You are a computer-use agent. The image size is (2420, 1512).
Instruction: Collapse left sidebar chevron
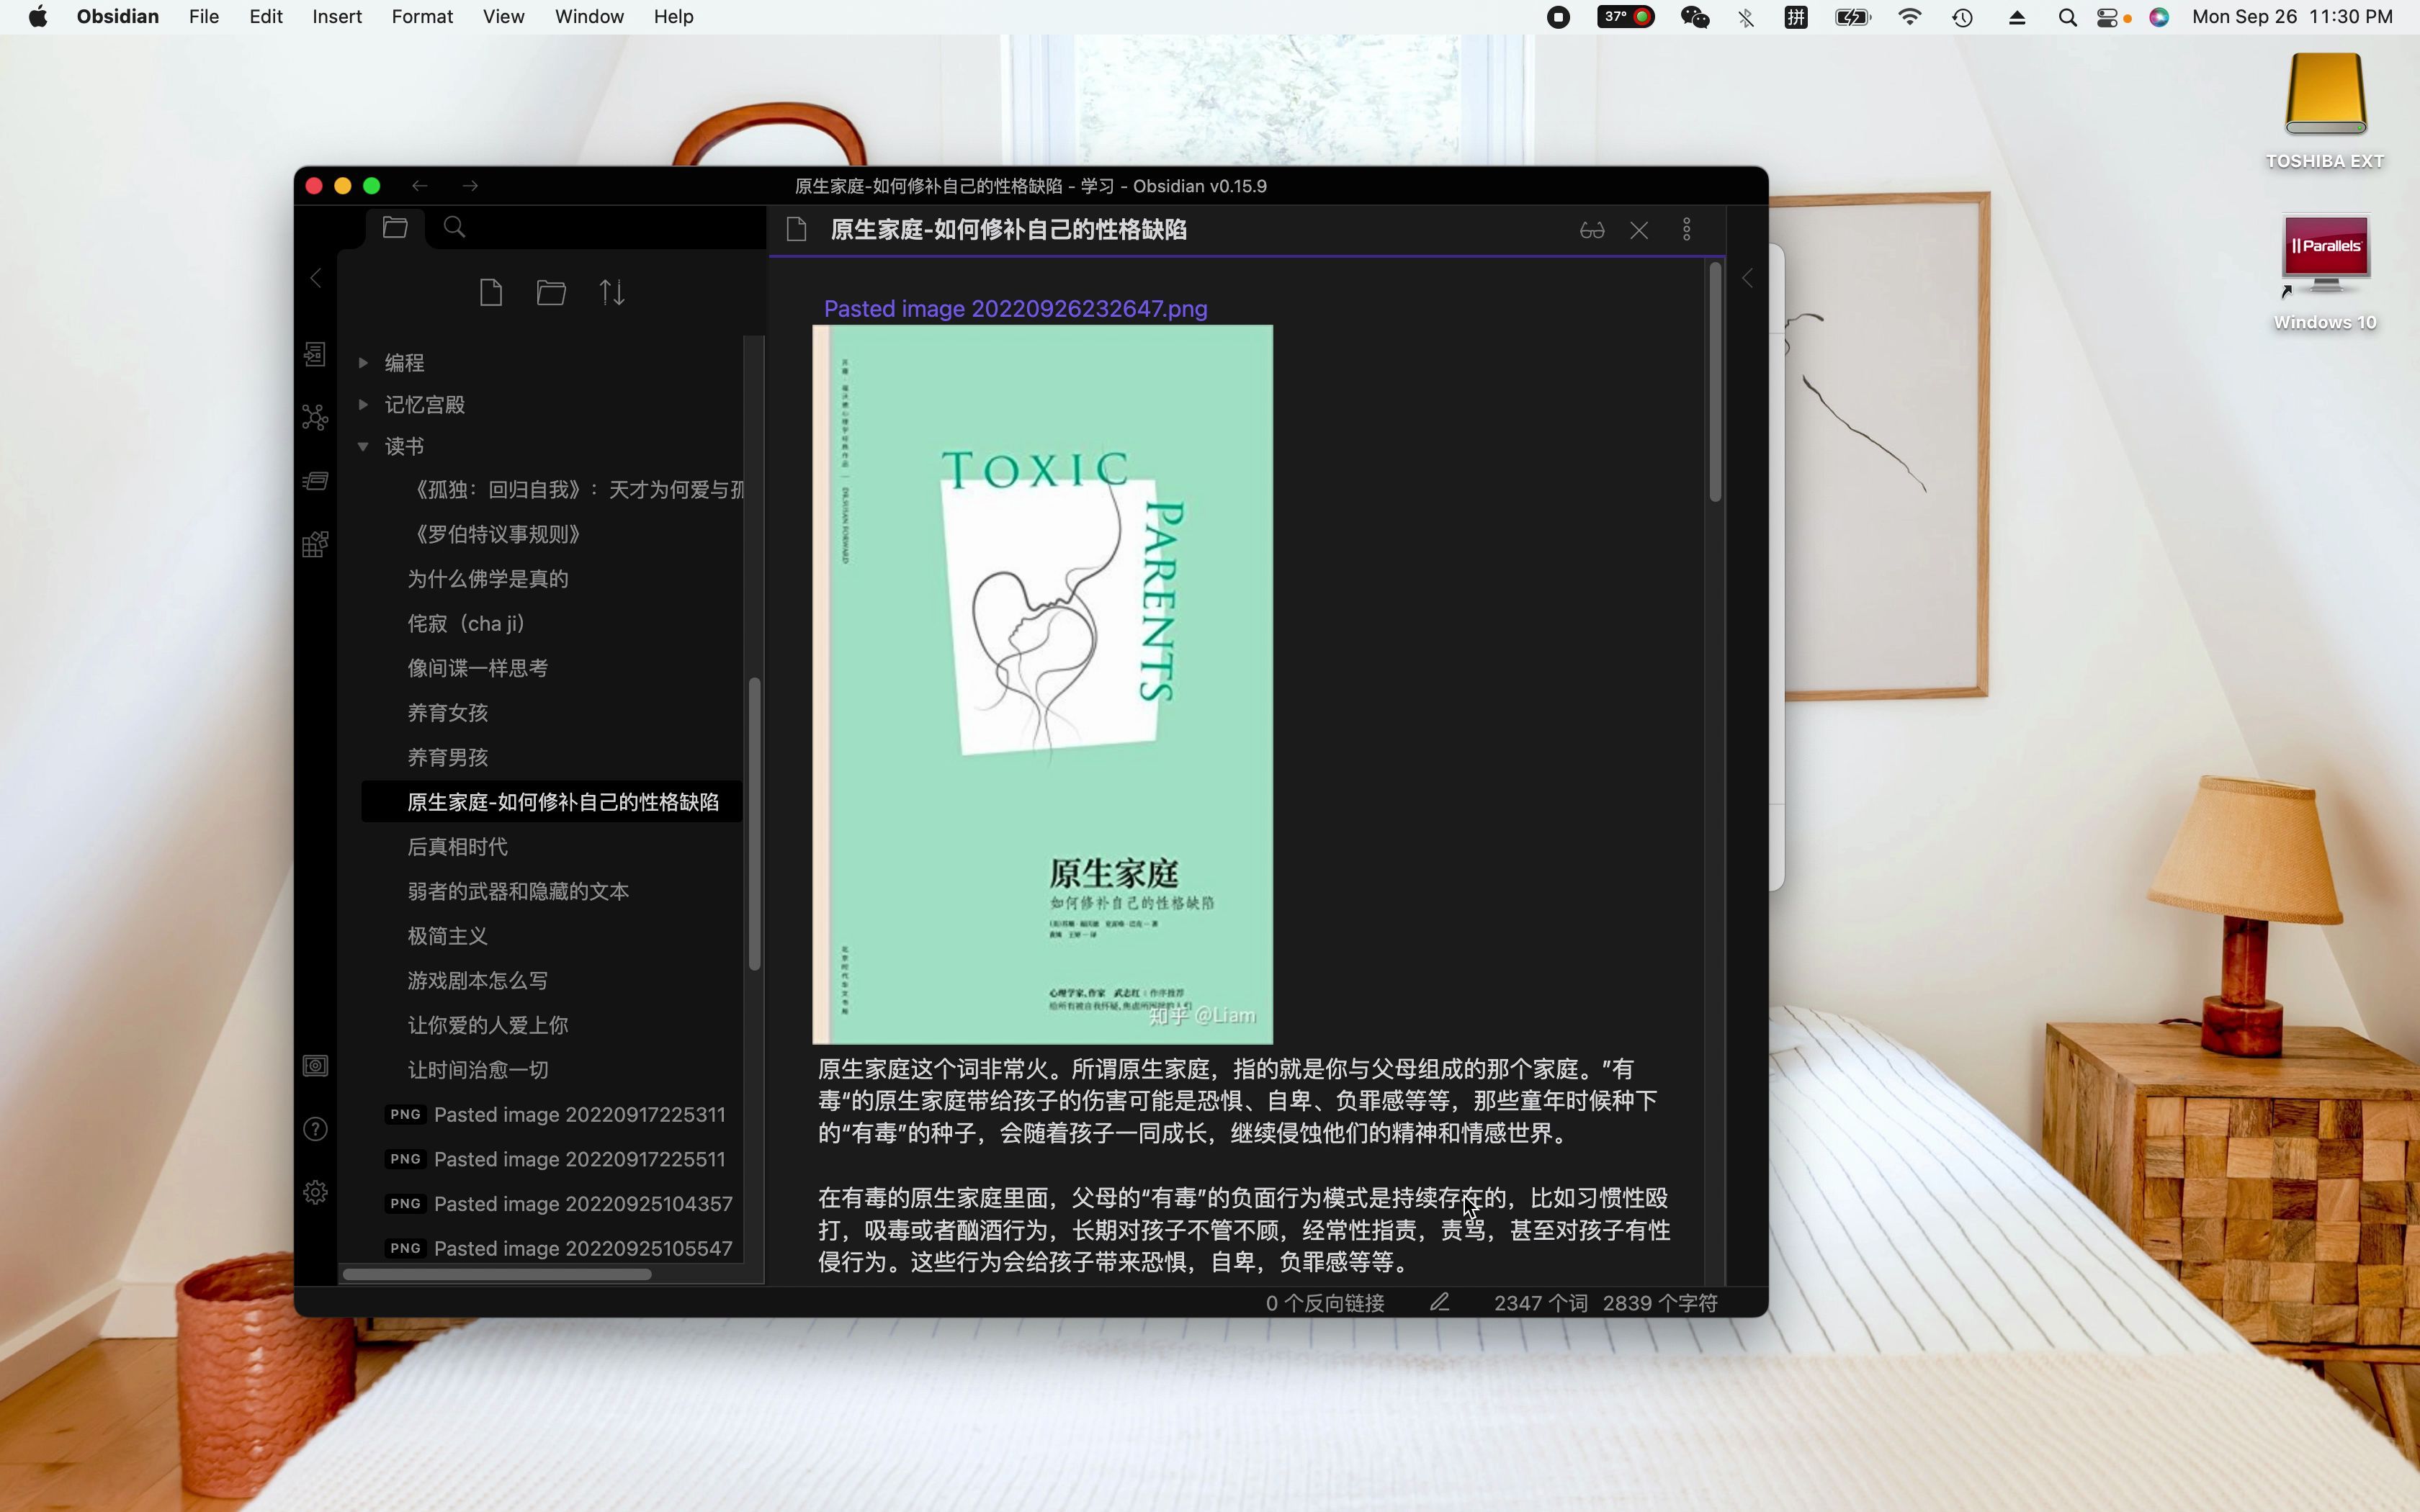coord(316,278)
